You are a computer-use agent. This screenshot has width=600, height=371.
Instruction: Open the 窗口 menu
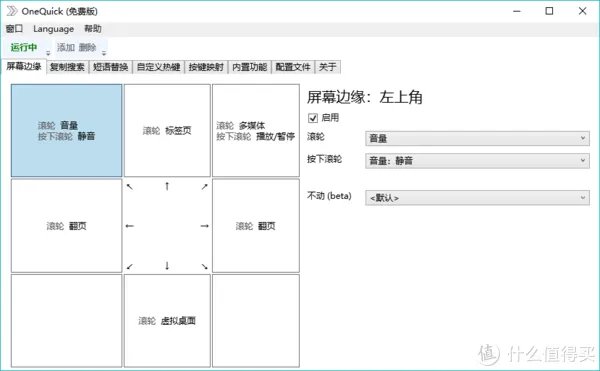tap(15, 29)
